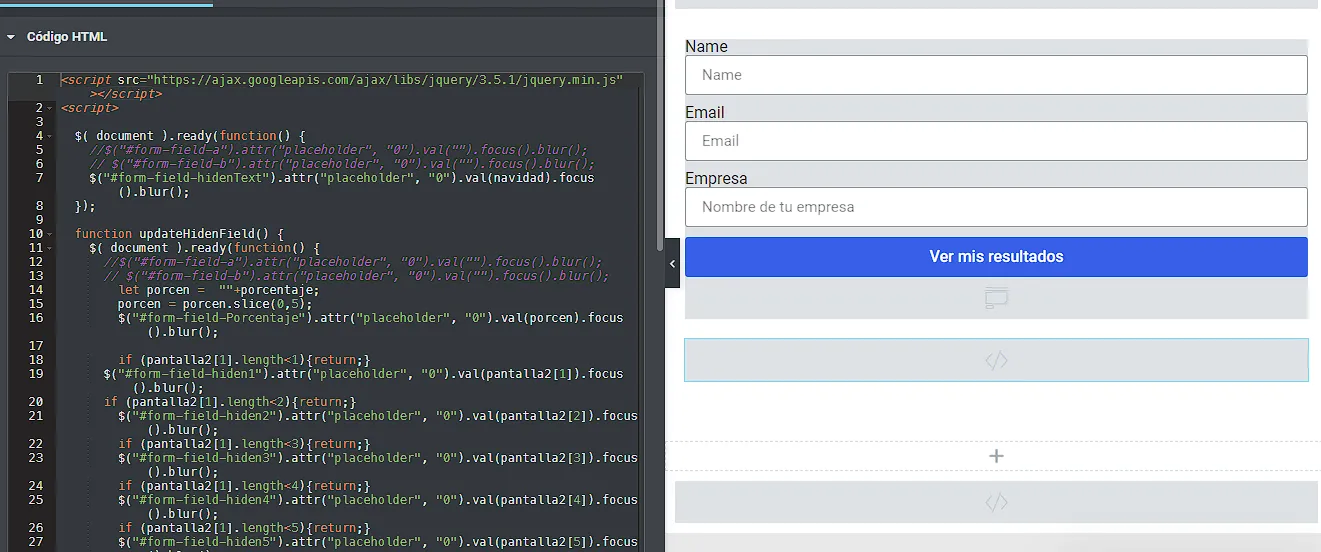Viewport: 1321px width, 552px height.
Task: Fold code at line 2 arrow
Action: [50, 107]
